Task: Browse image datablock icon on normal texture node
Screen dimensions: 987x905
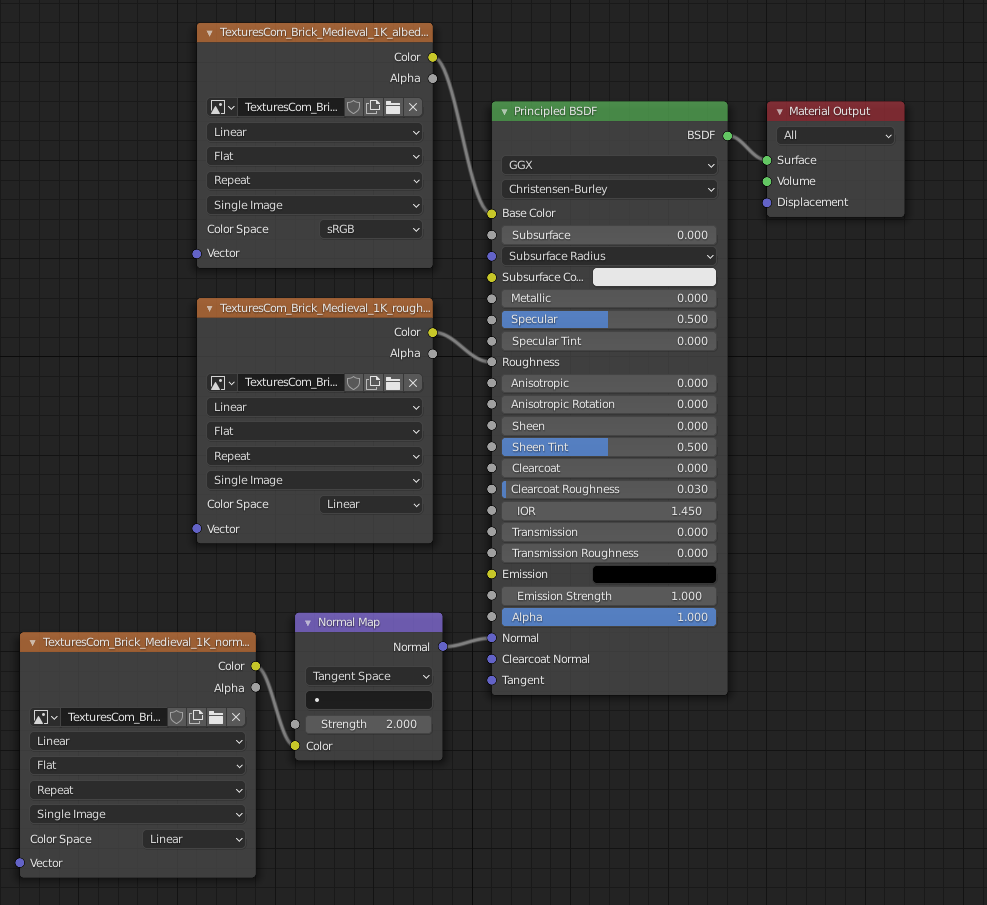Action: pos(45,717)
